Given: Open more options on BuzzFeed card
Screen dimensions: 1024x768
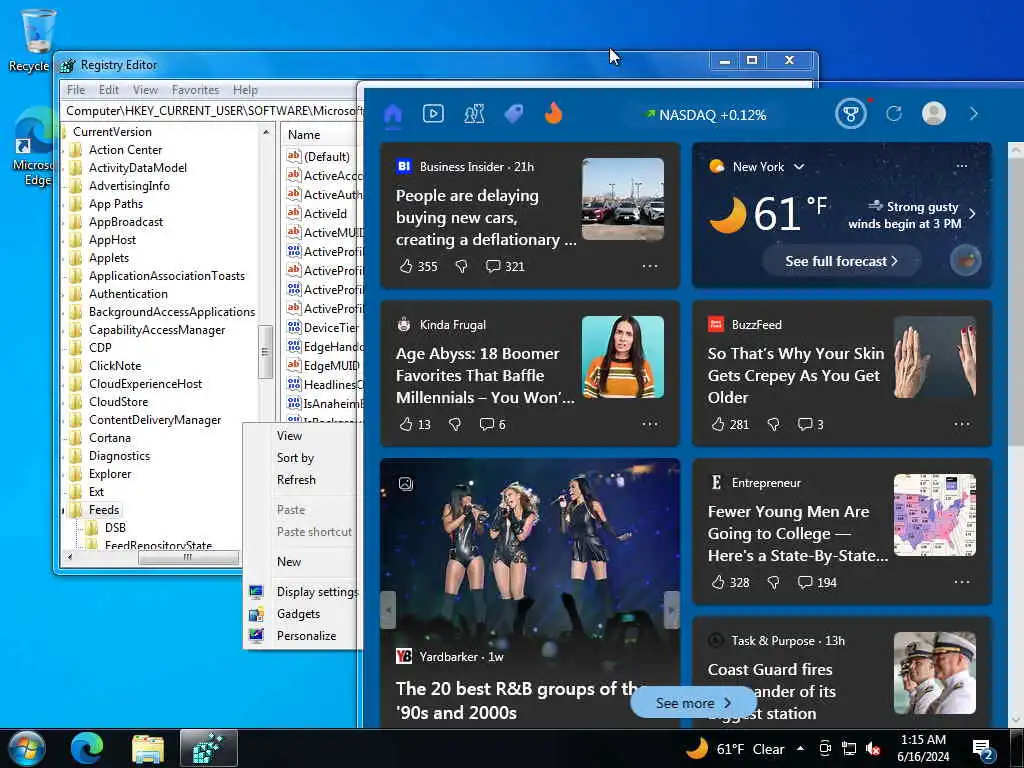Looking at the screenshot, I should point(962,424).
